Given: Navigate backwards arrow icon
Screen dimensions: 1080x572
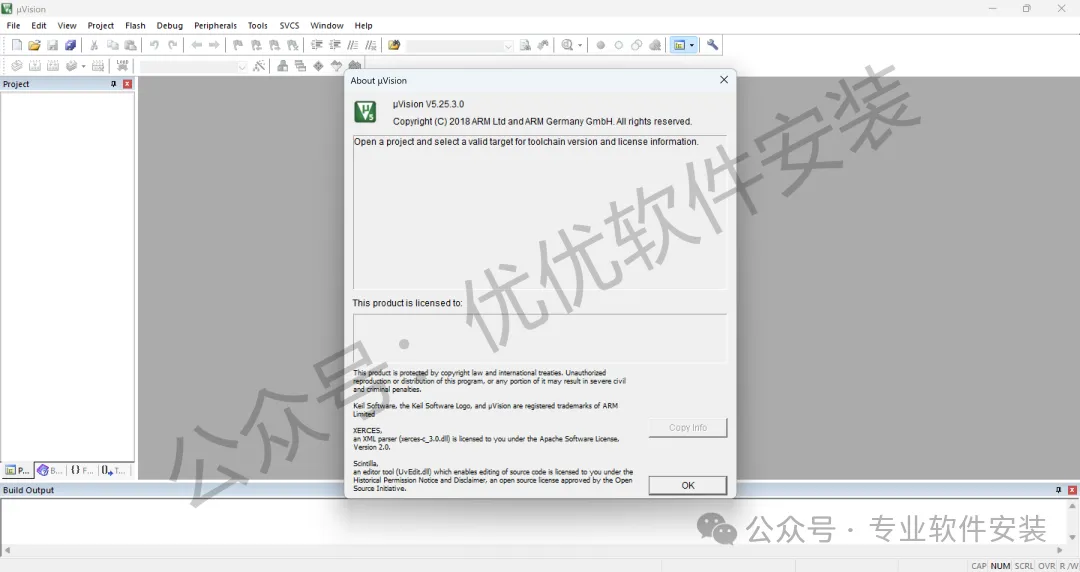Looking at the screenshot, I should 196,45.
